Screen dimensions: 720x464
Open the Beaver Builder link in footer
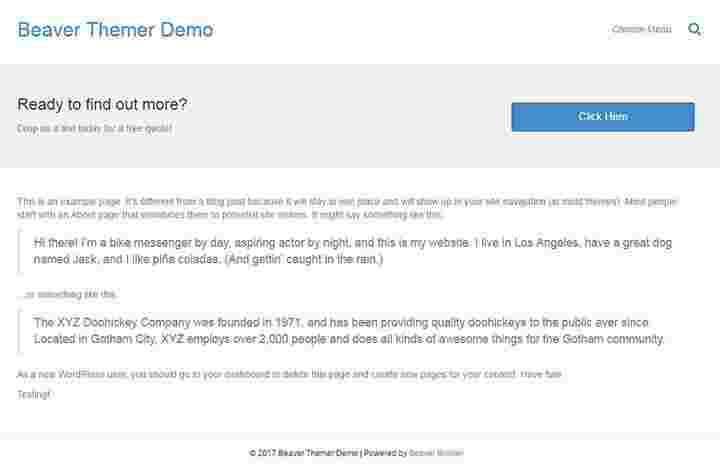(436, 453)
